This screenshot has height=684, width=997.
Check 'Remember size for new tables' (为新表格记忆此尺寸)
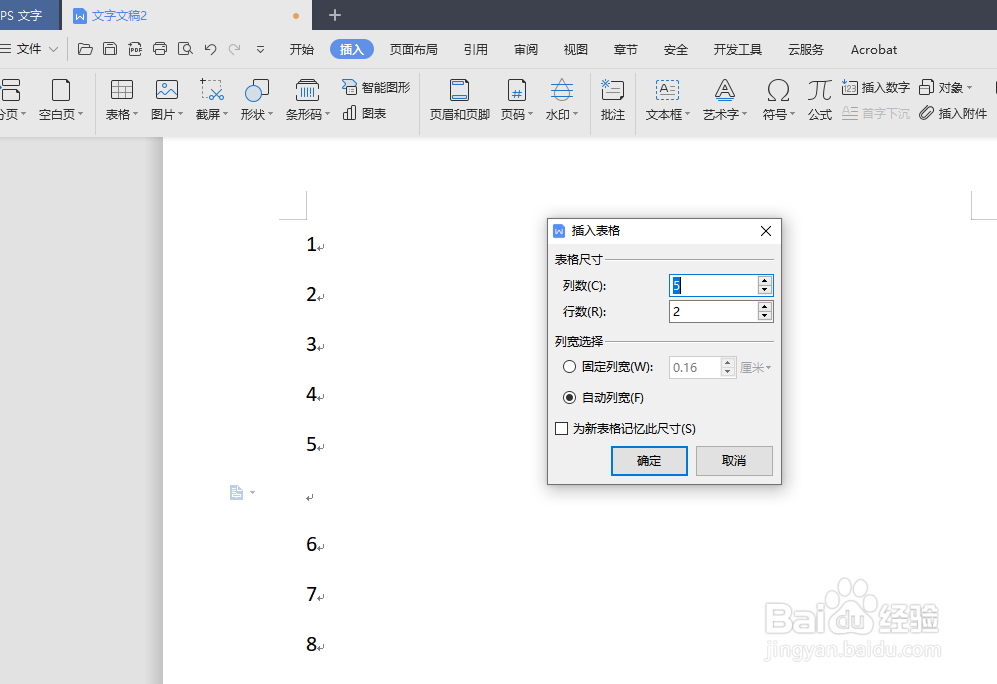[561, 428]
